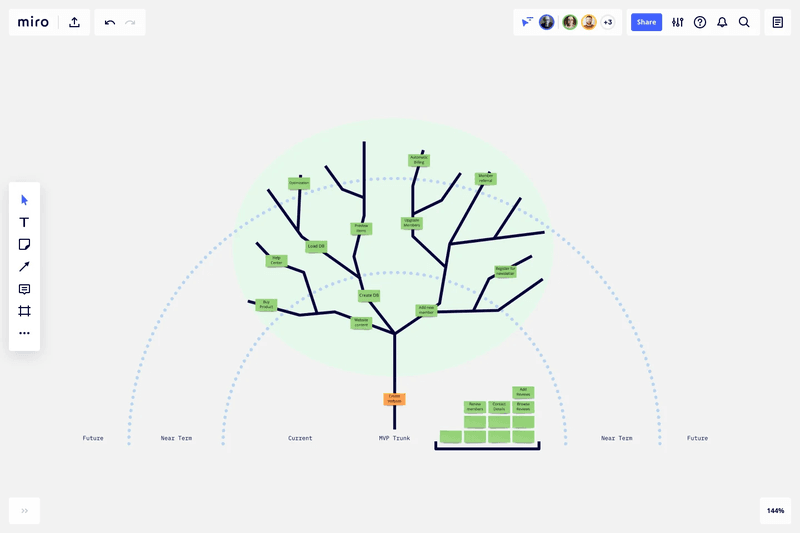The image size is (800, 533).
Task: Select the Upgrade Members sticky note
Action: 412,223
